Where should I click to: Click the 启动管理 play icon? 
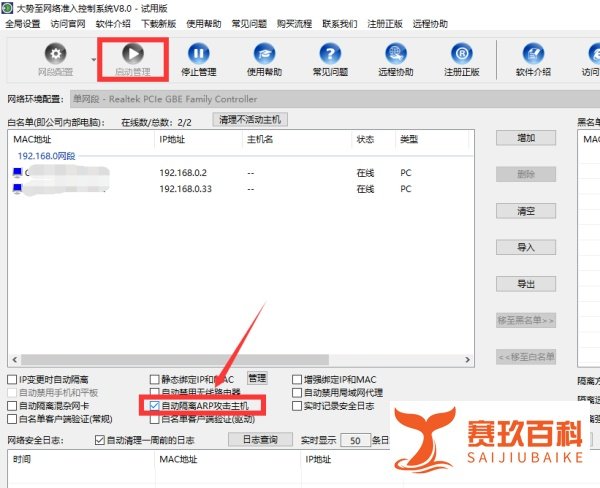coord(133,54)
